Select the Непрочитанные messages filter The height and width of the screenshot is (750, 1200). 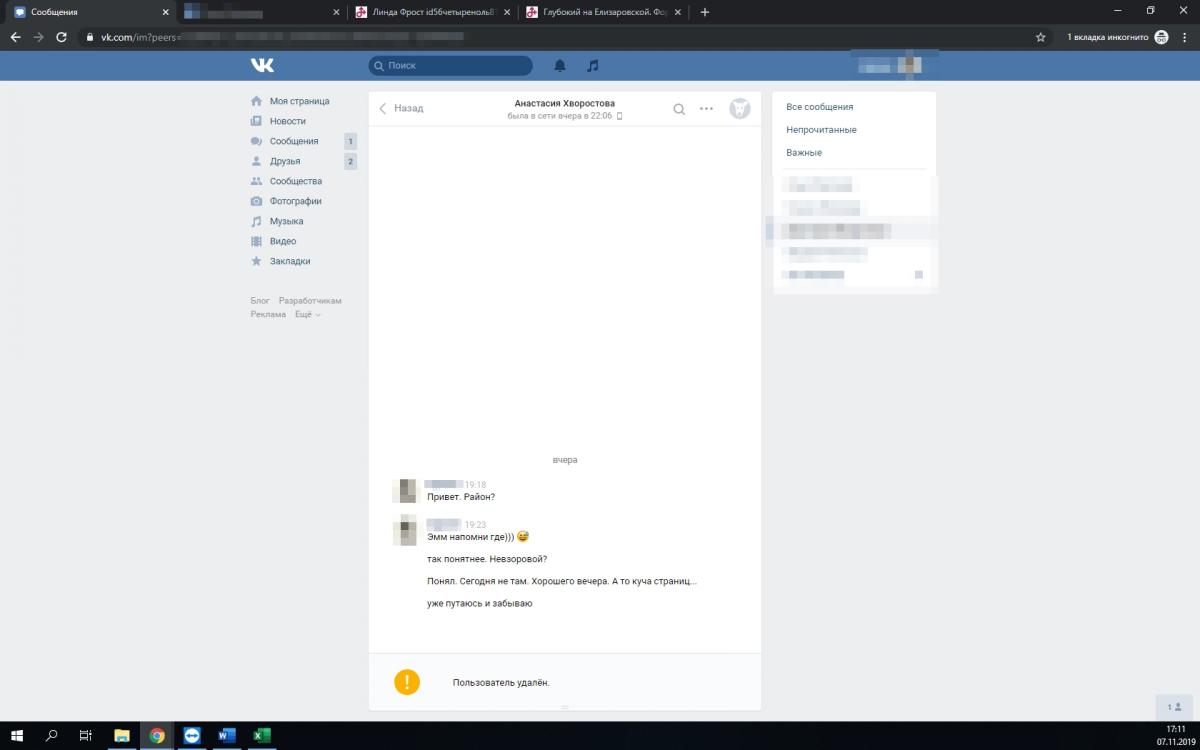pyautogui.click(x=821, y=130)
